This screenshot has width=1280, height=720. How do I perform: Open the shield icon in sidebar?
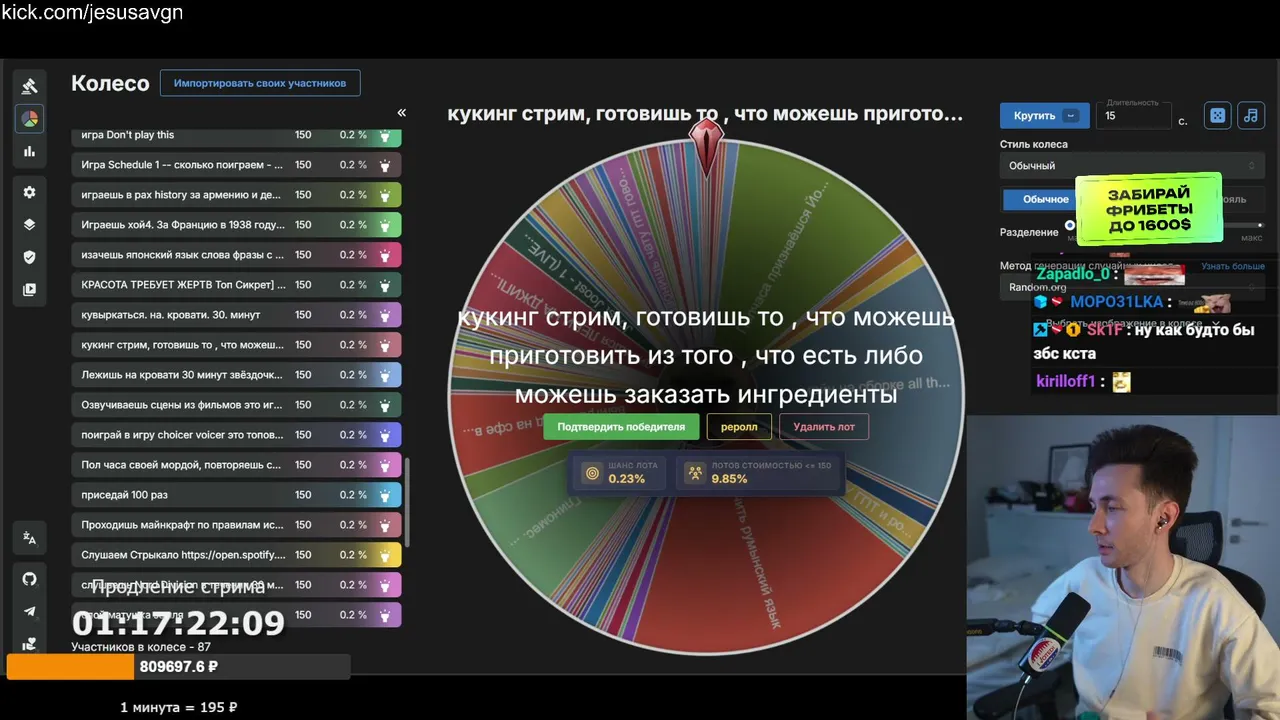[29, 257]
